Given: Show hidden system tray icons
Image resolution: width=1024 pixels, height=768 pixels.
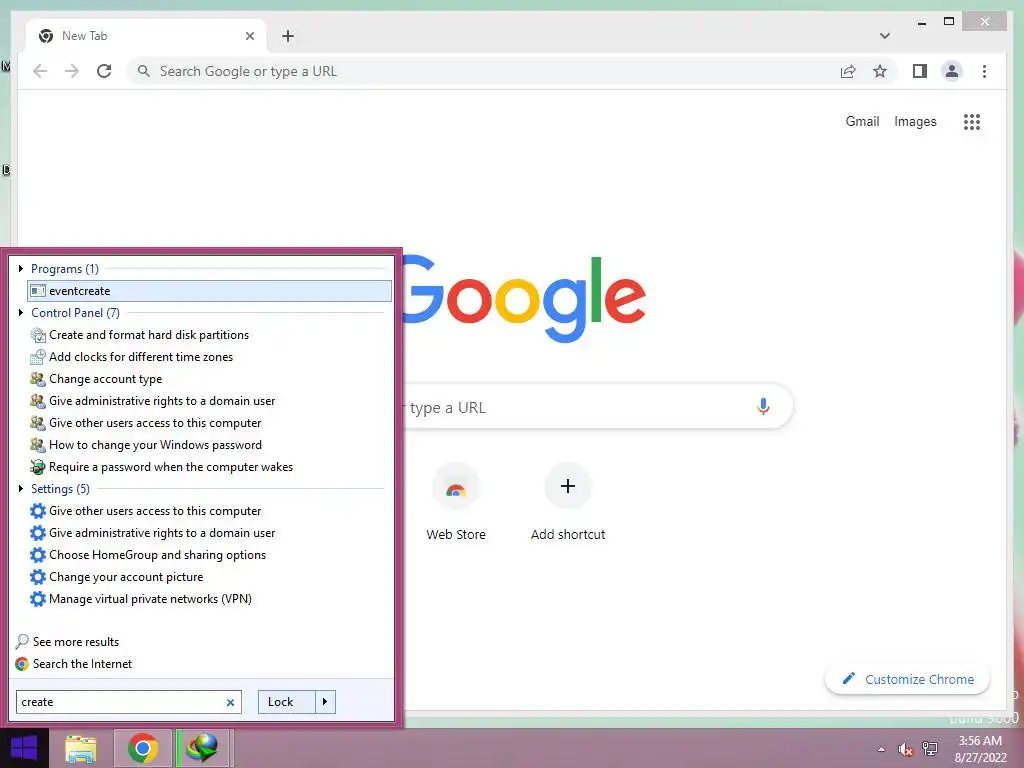Looking at the screenshot, I should click(x=882, y=749).
